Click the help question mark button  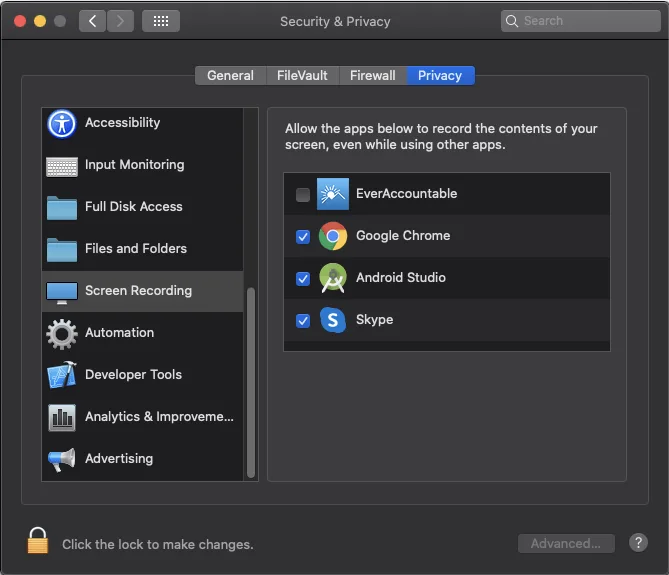pos(639,543)
